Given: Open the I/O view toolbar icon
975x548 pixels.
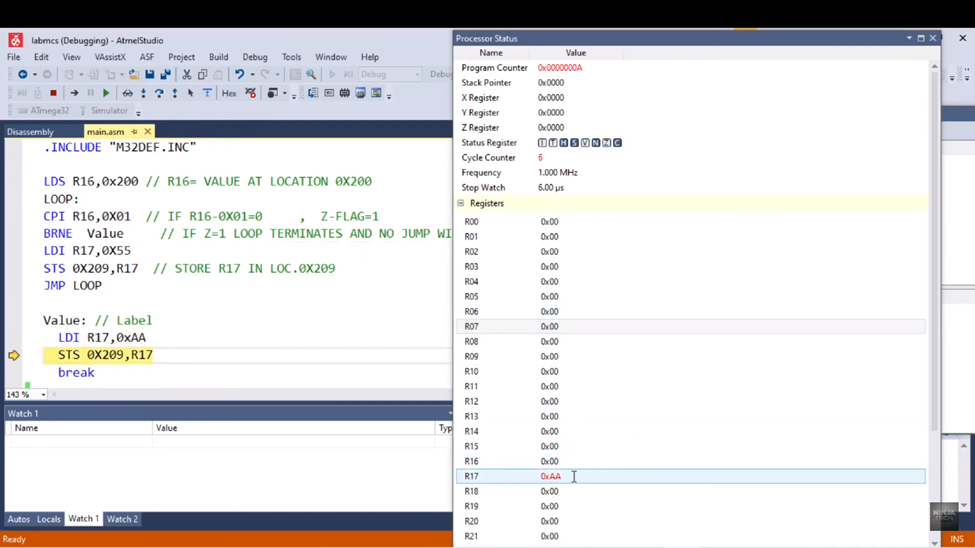Looking at the screenshot, I should tap(376, 93).
